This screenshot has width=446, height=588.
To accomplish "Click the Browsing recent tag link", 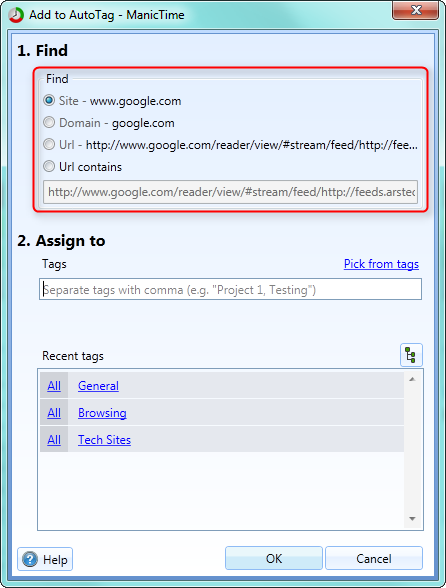I will point(102,413).
